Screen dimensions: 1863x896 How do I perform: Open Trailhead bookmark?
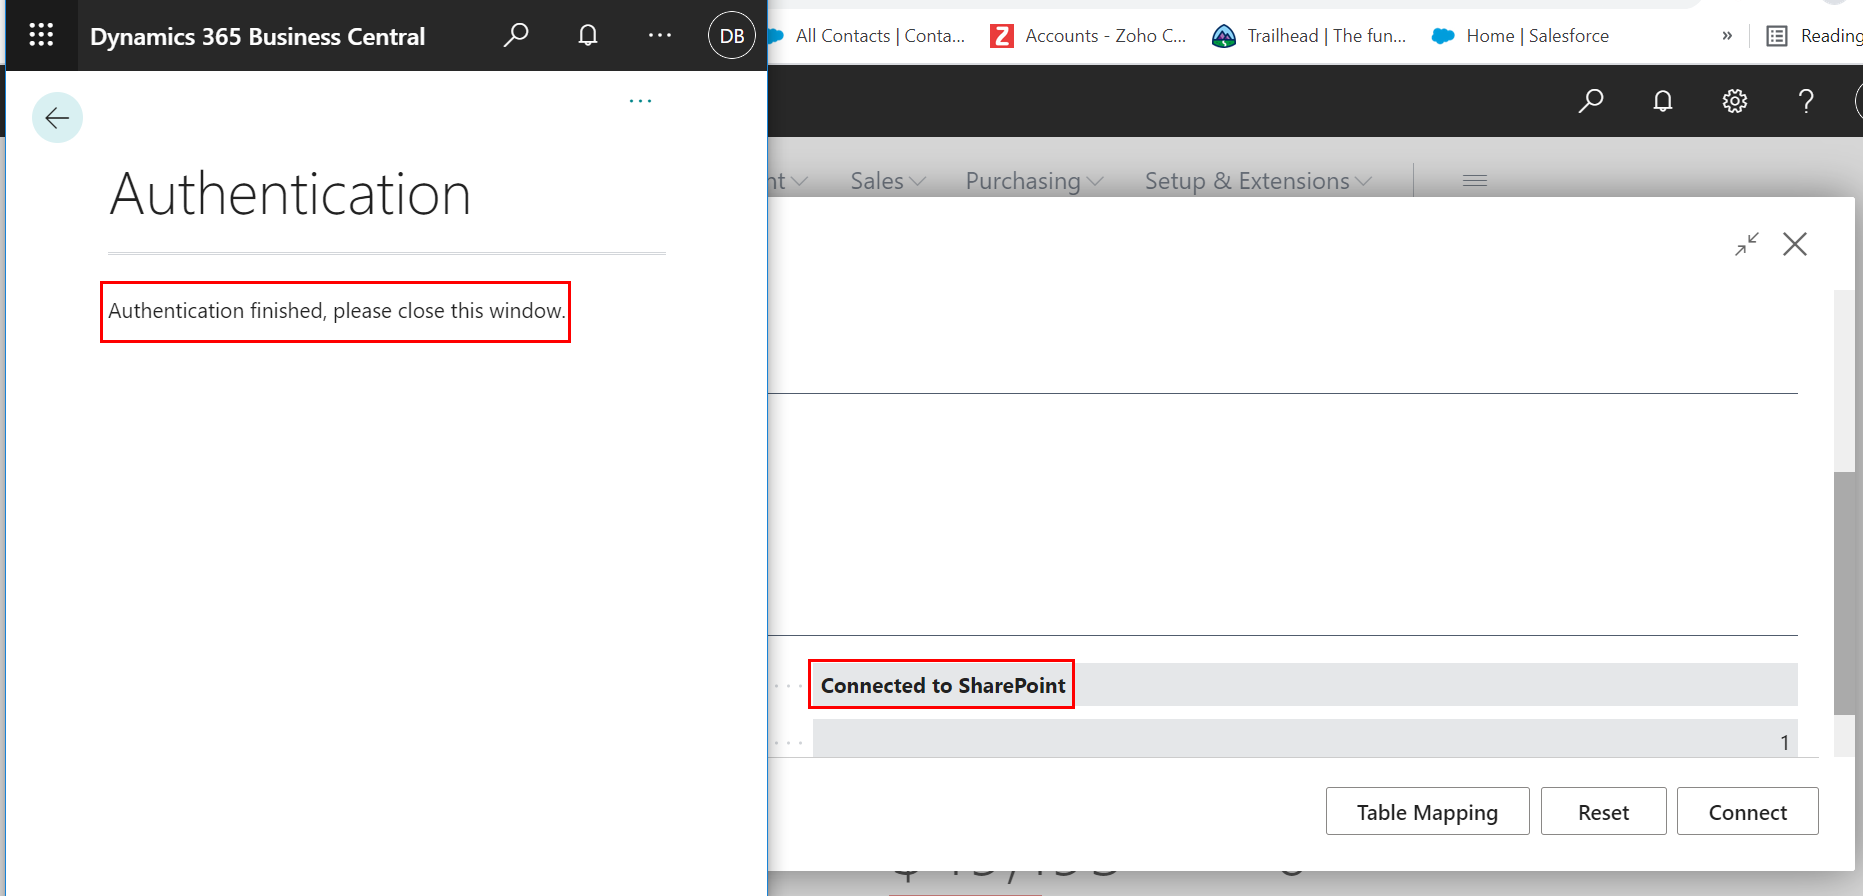coord(1309,36)
